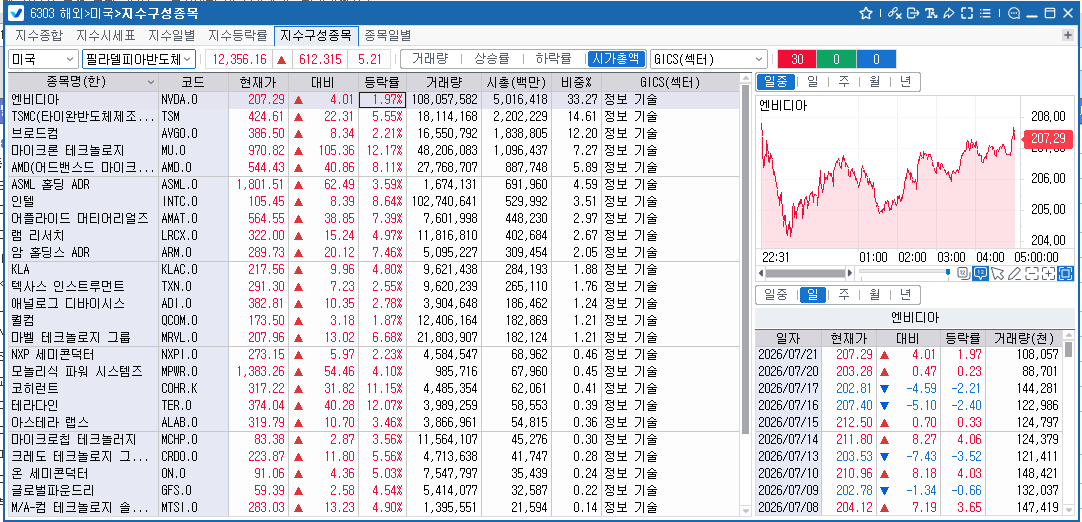Sort list by 거래량 button
The image size is (1082, 522).
[x=430, y=59]
